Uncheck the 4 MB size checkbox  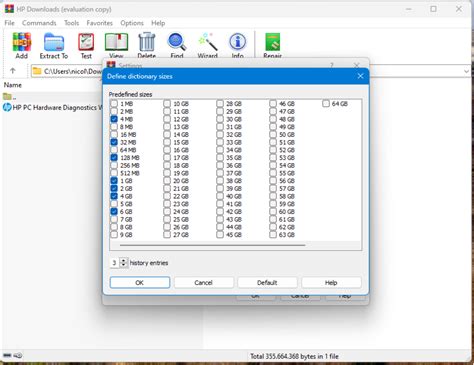pyautogui.click(x=114, y=119)
